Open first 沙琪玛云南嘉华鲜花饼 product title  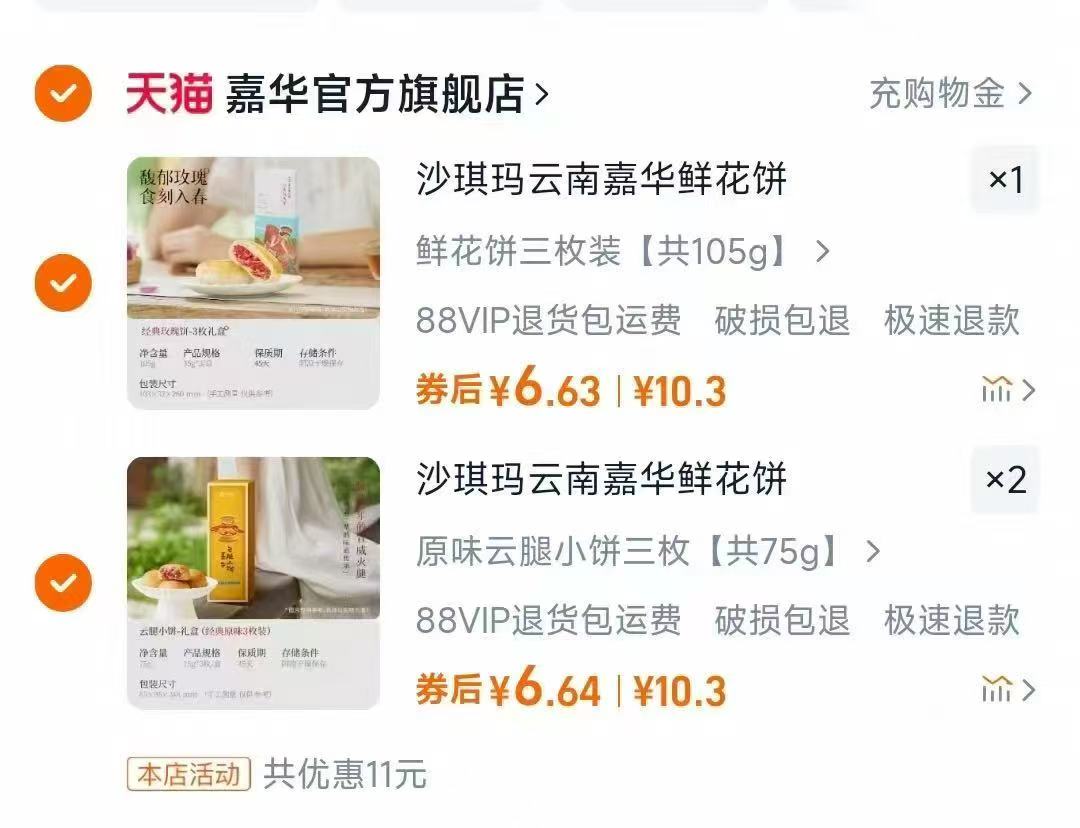pos(601,179)
